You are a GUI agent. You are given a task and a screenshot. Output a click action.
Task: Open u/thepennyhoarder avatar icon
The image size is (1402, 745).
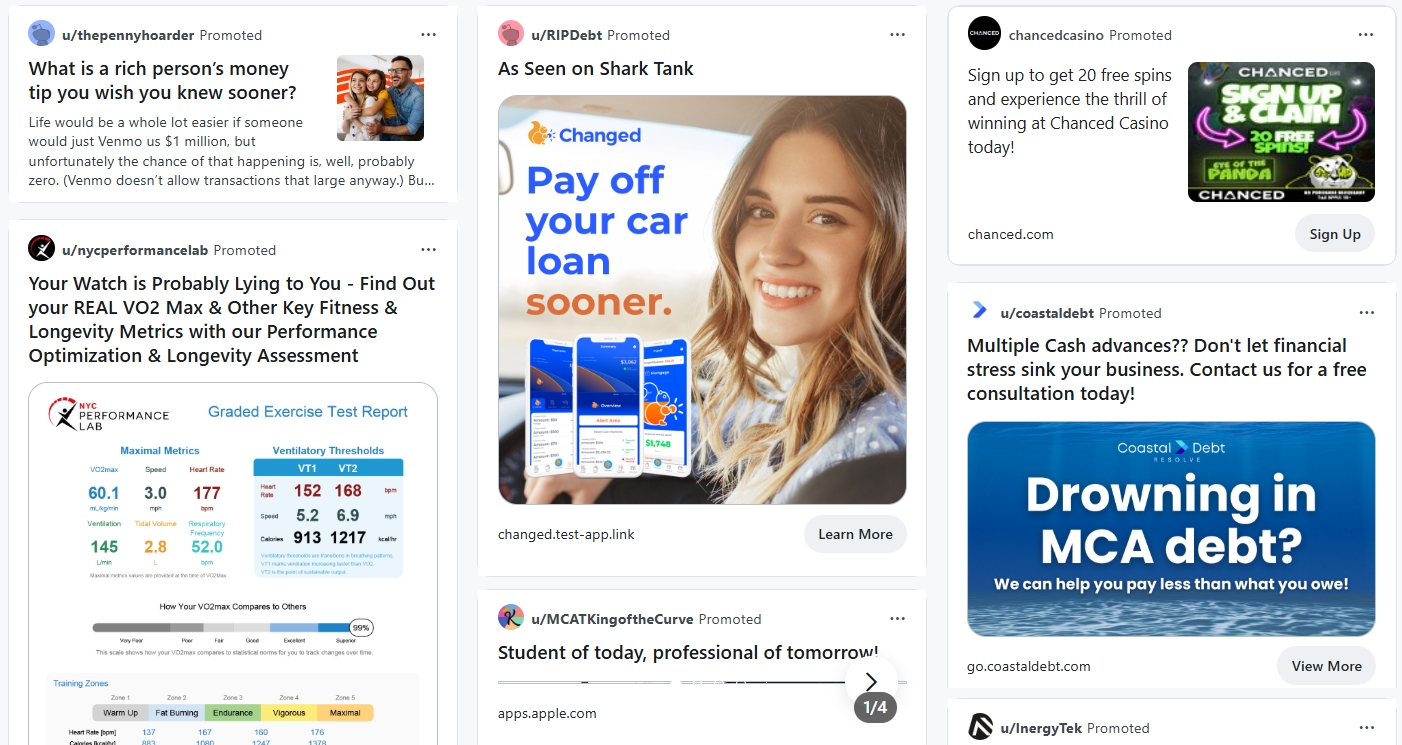(42, 34)
